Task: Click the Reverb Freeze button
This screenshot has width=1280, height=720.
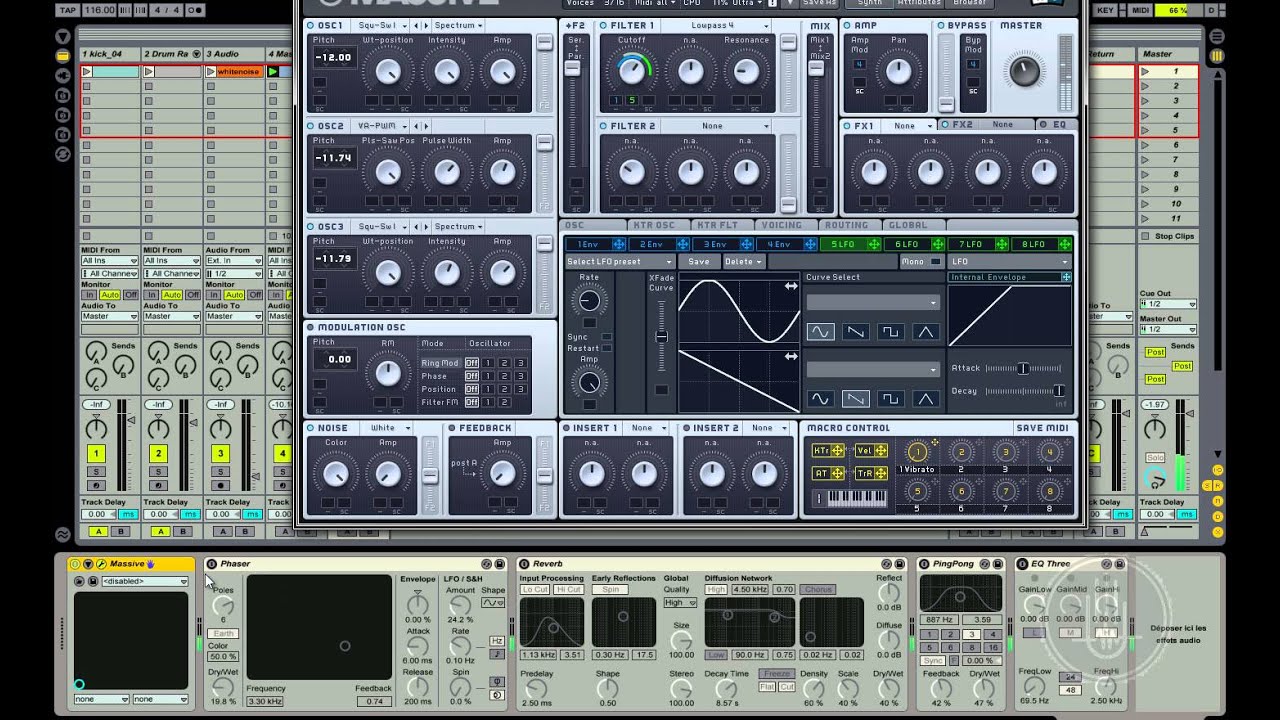Action: coord(776,674)
